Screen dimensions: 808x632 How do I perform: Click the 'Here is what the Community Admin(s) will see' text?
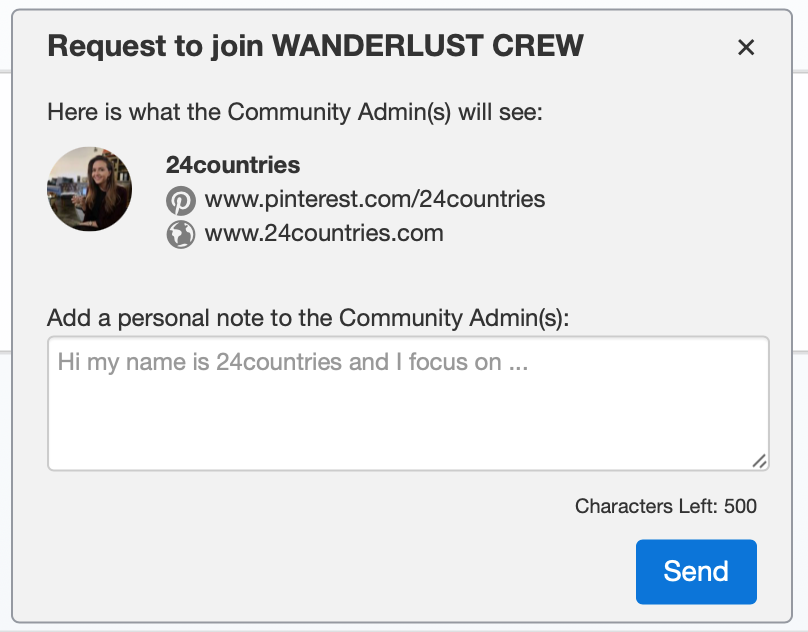coord(294,112)
